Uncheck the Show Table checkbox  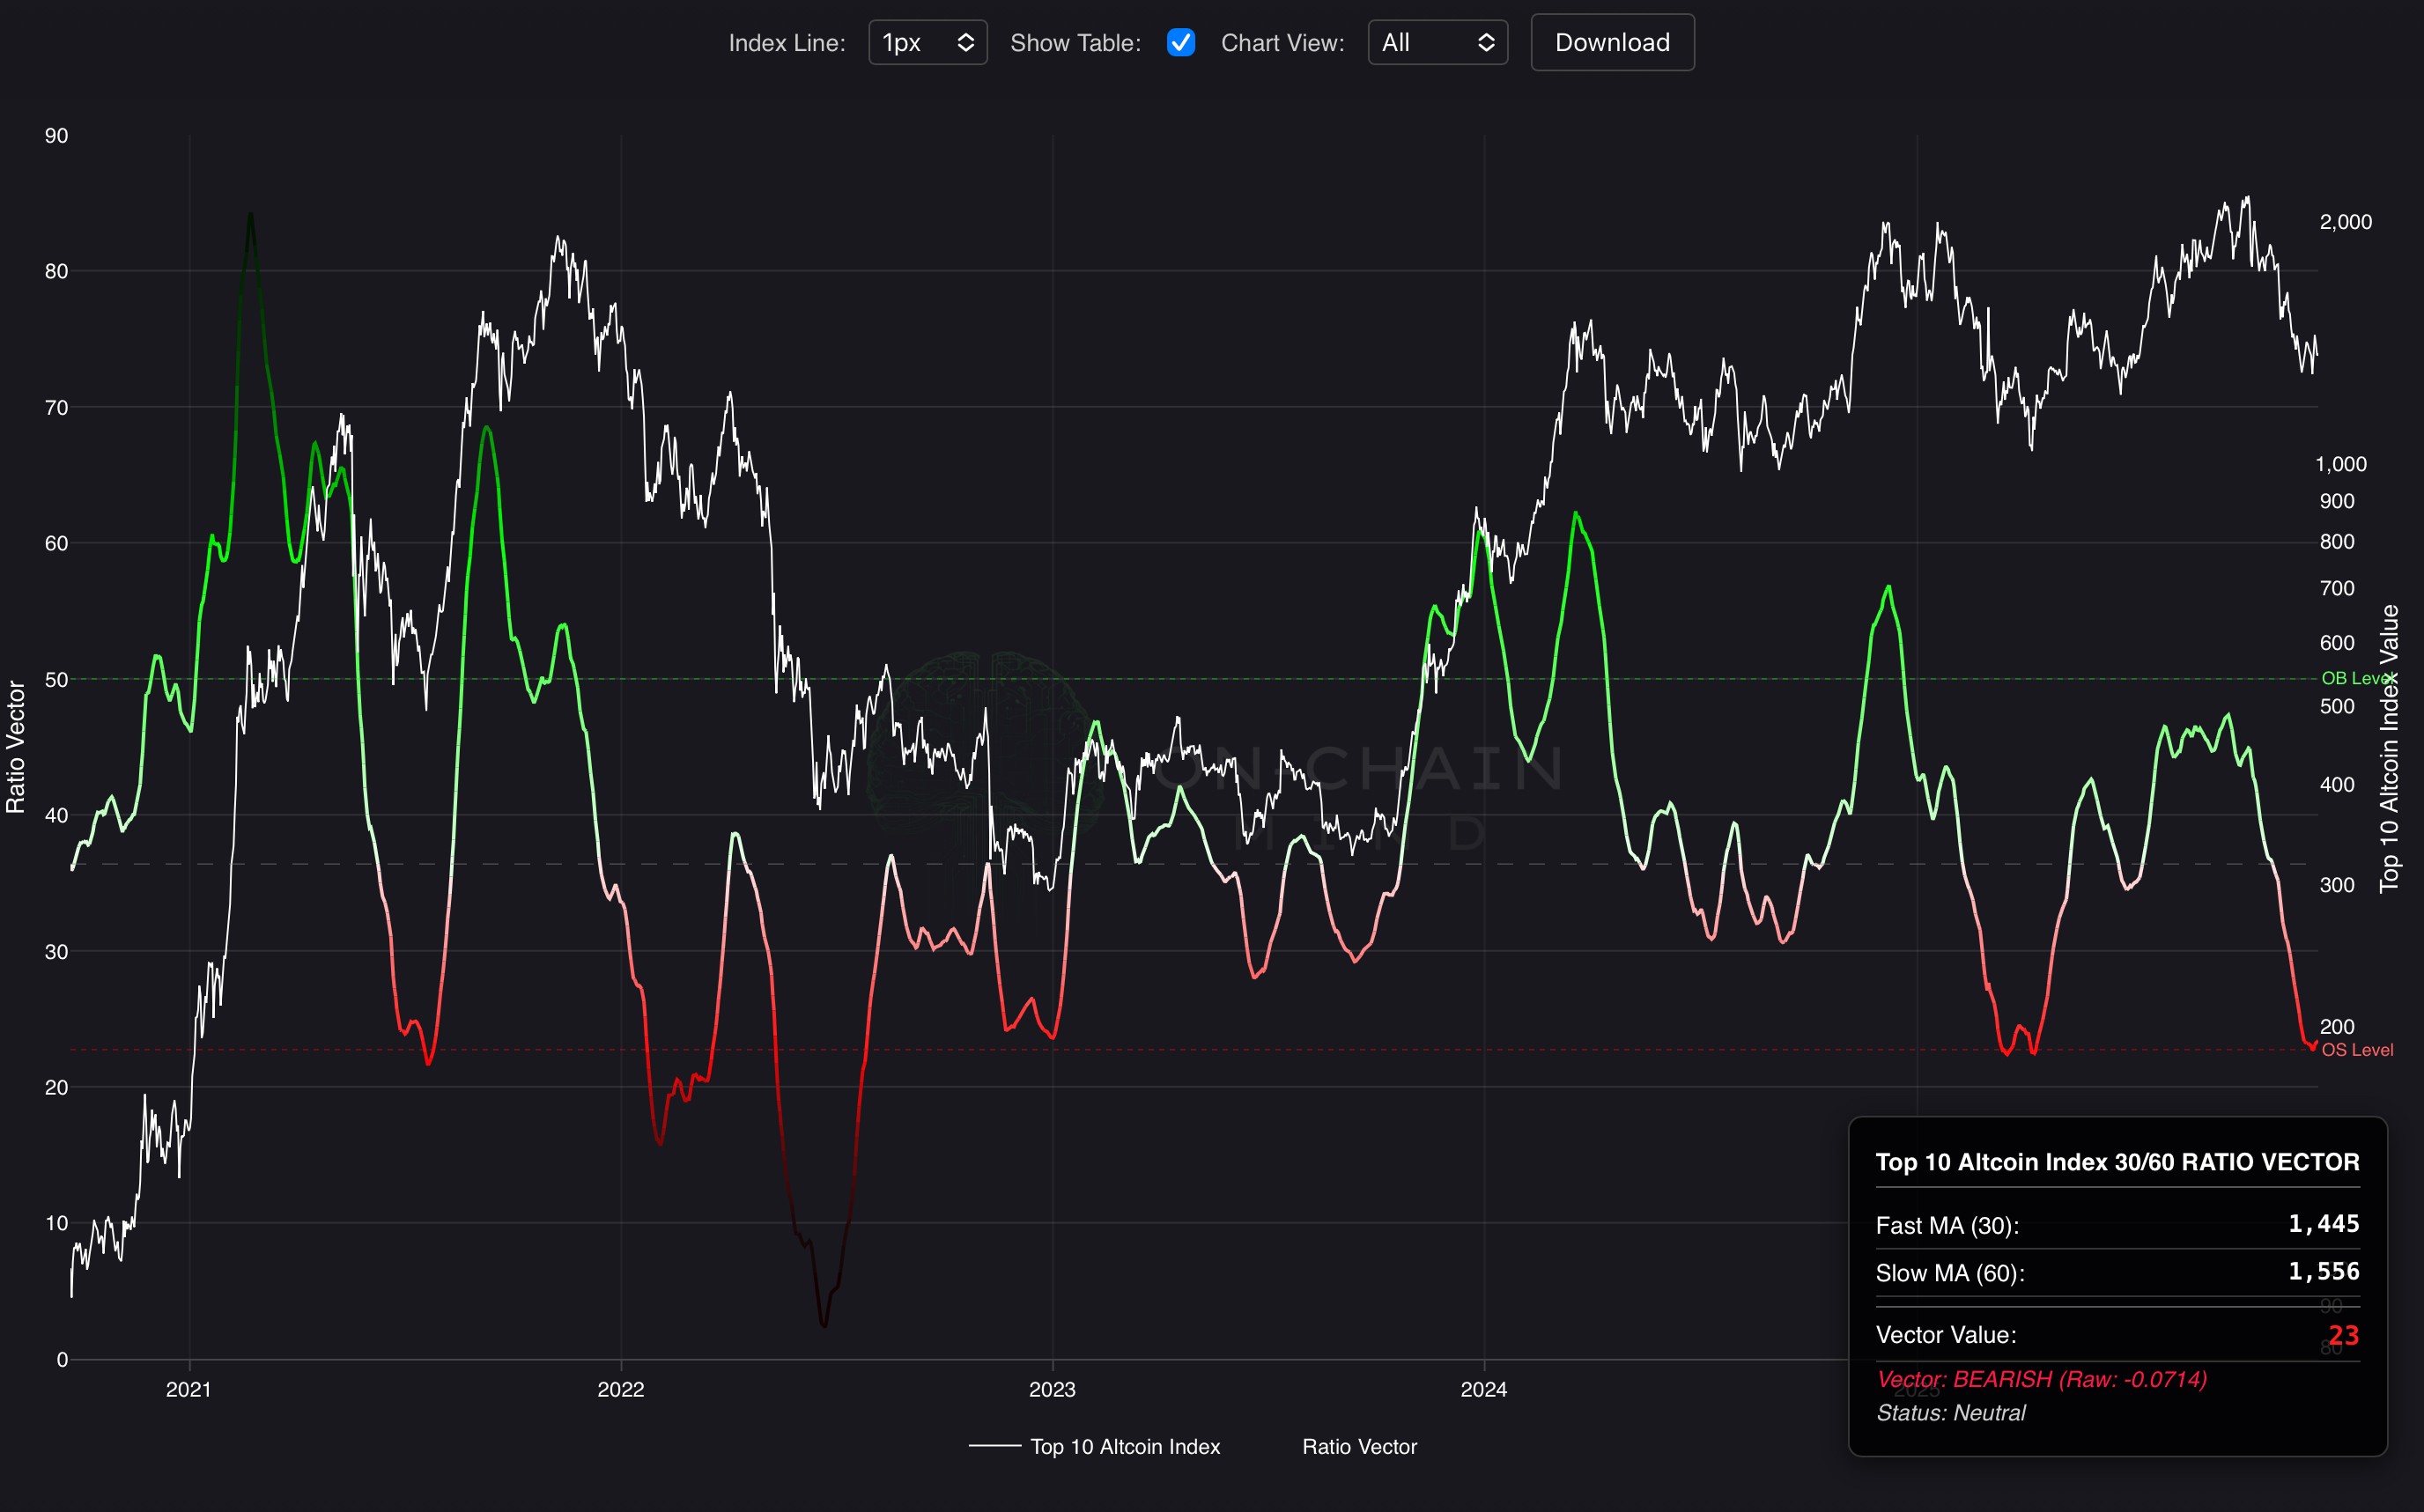1180,43
